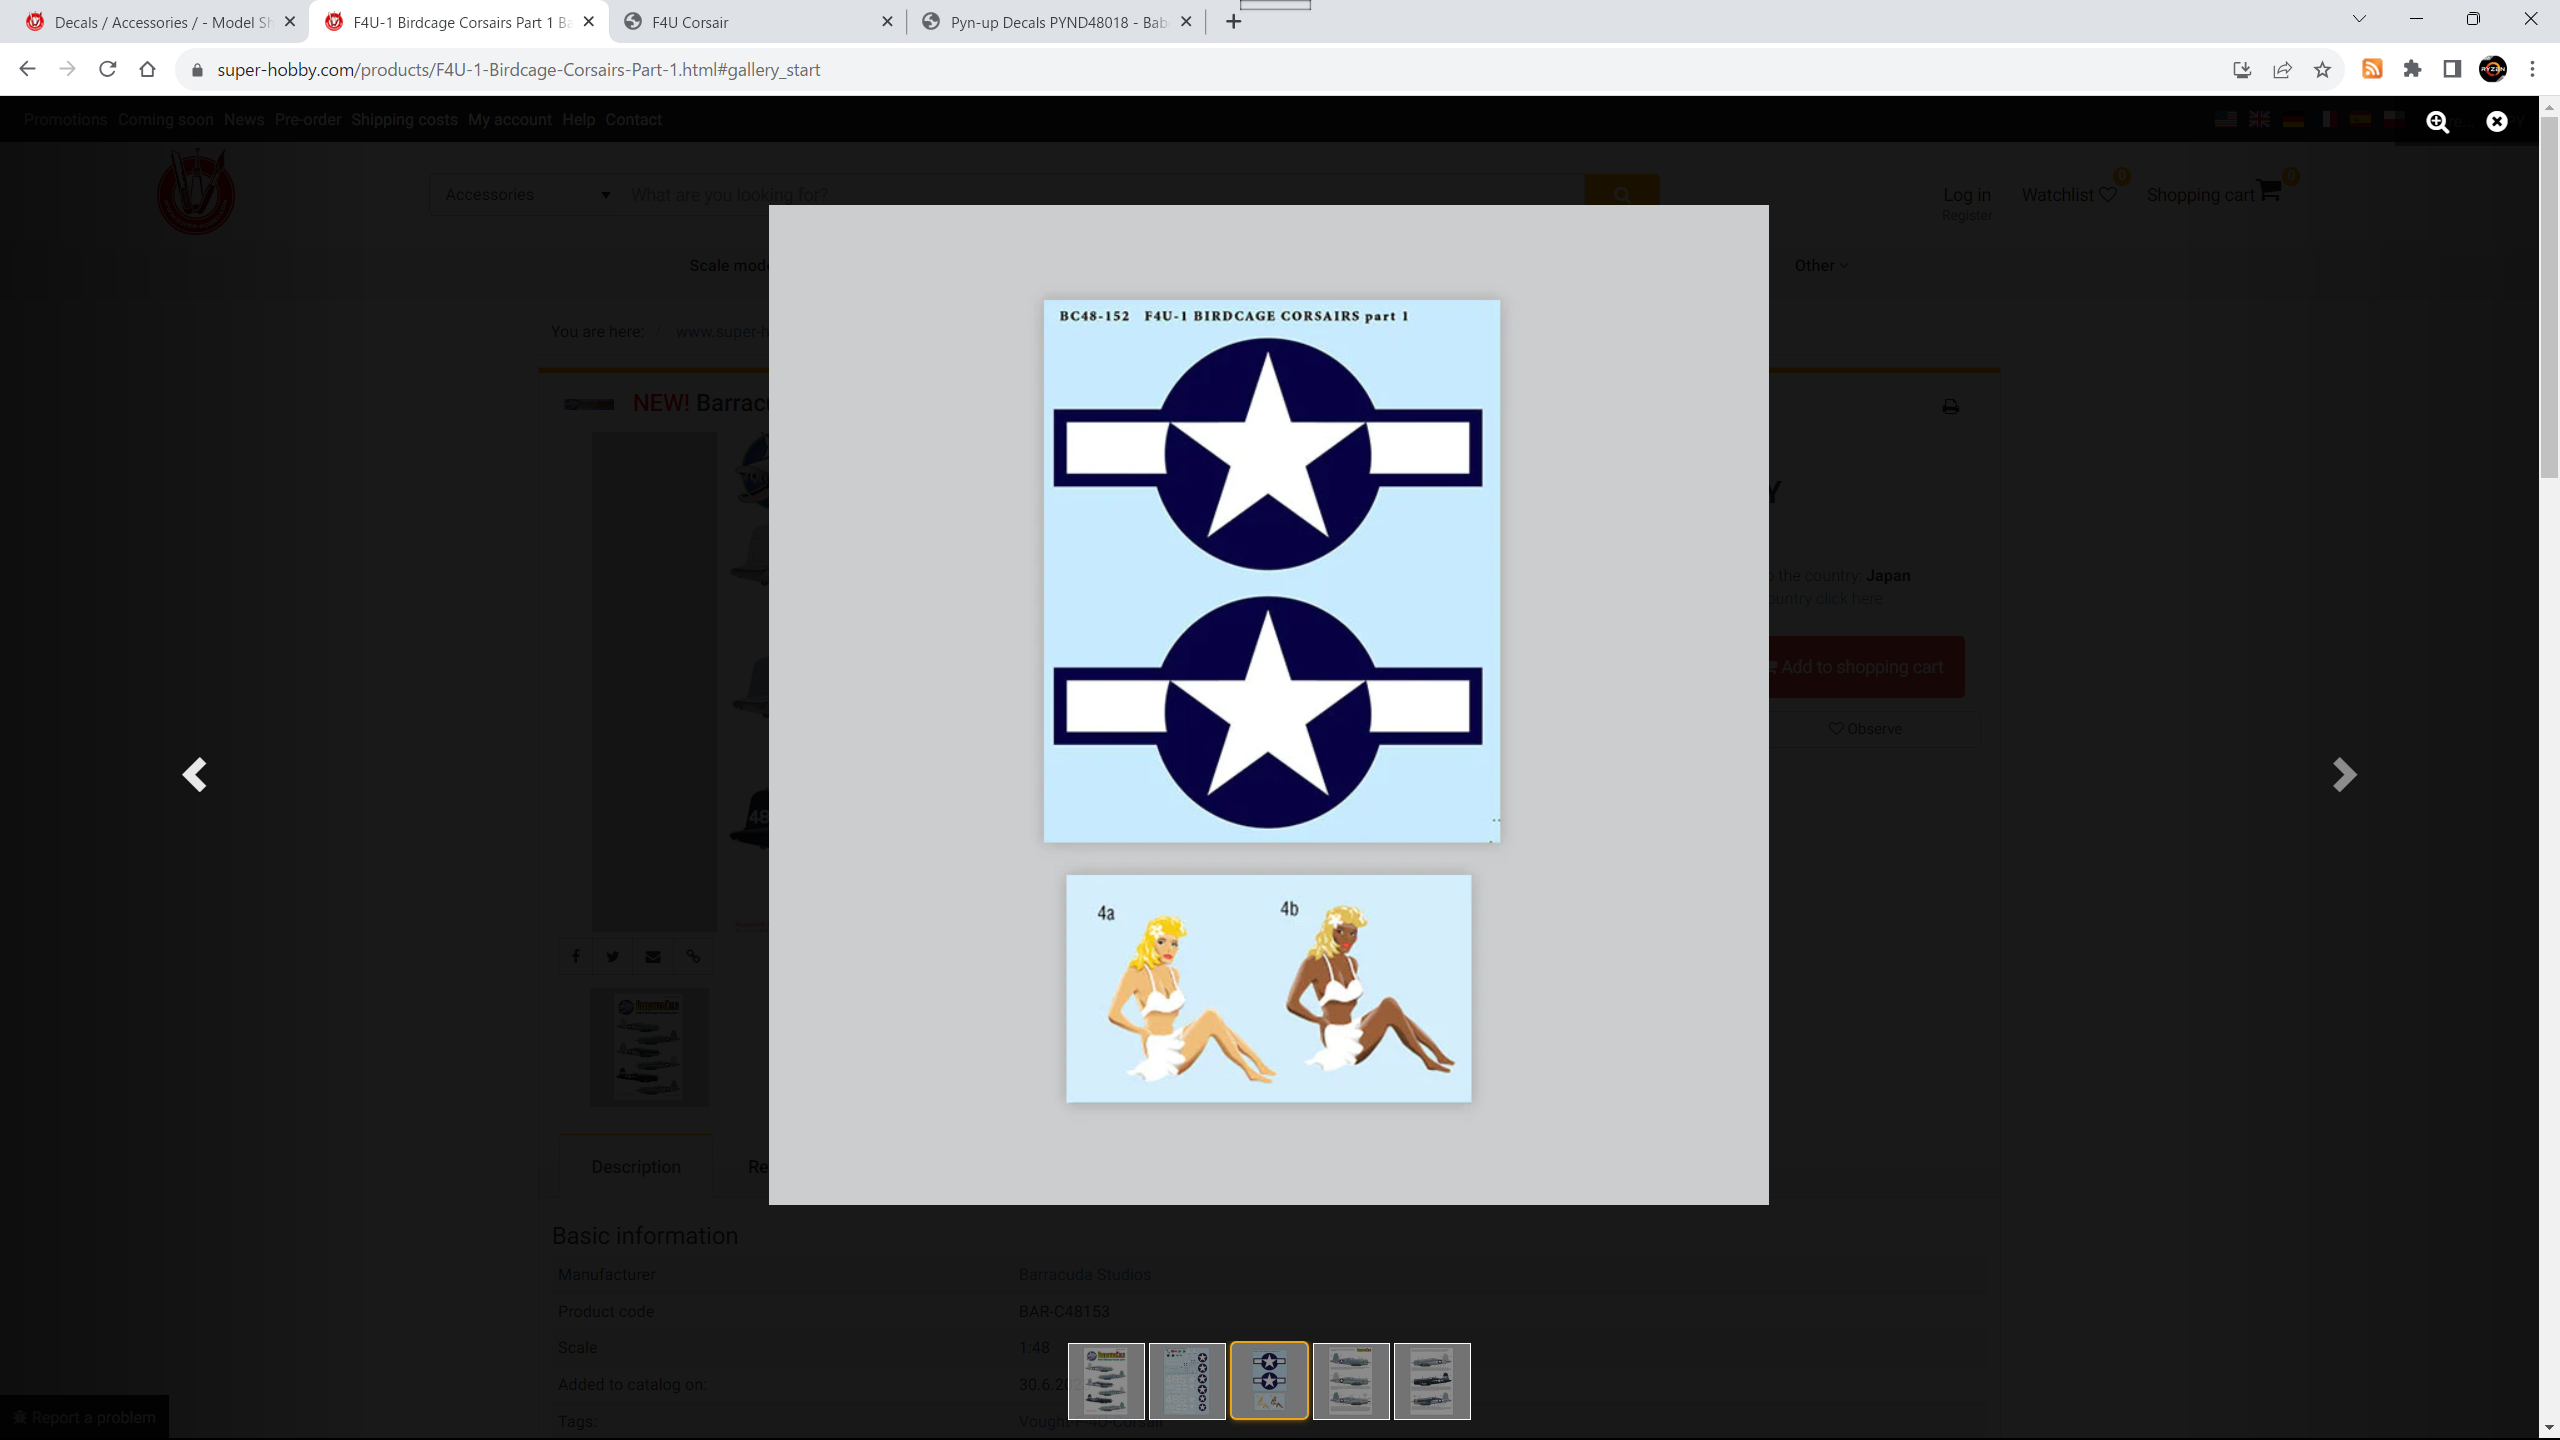Bookmark this page with star icon
This screenshot has width=2560, height=1440.
click(x=2322, y=70)
